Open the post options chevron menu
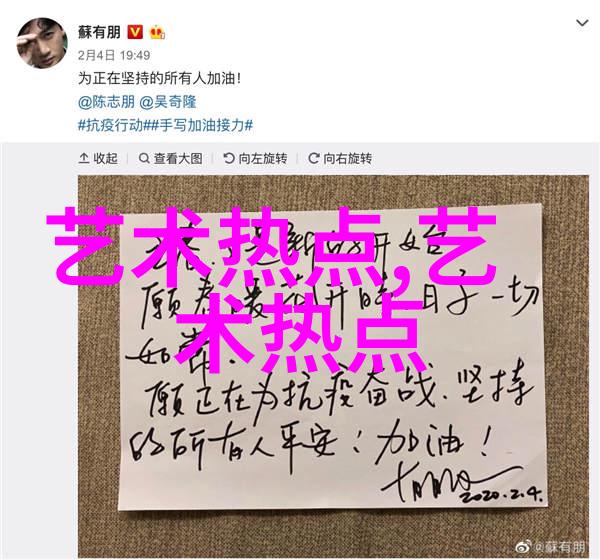This screenshot has height=560, width=600. [x=582, y=23]
